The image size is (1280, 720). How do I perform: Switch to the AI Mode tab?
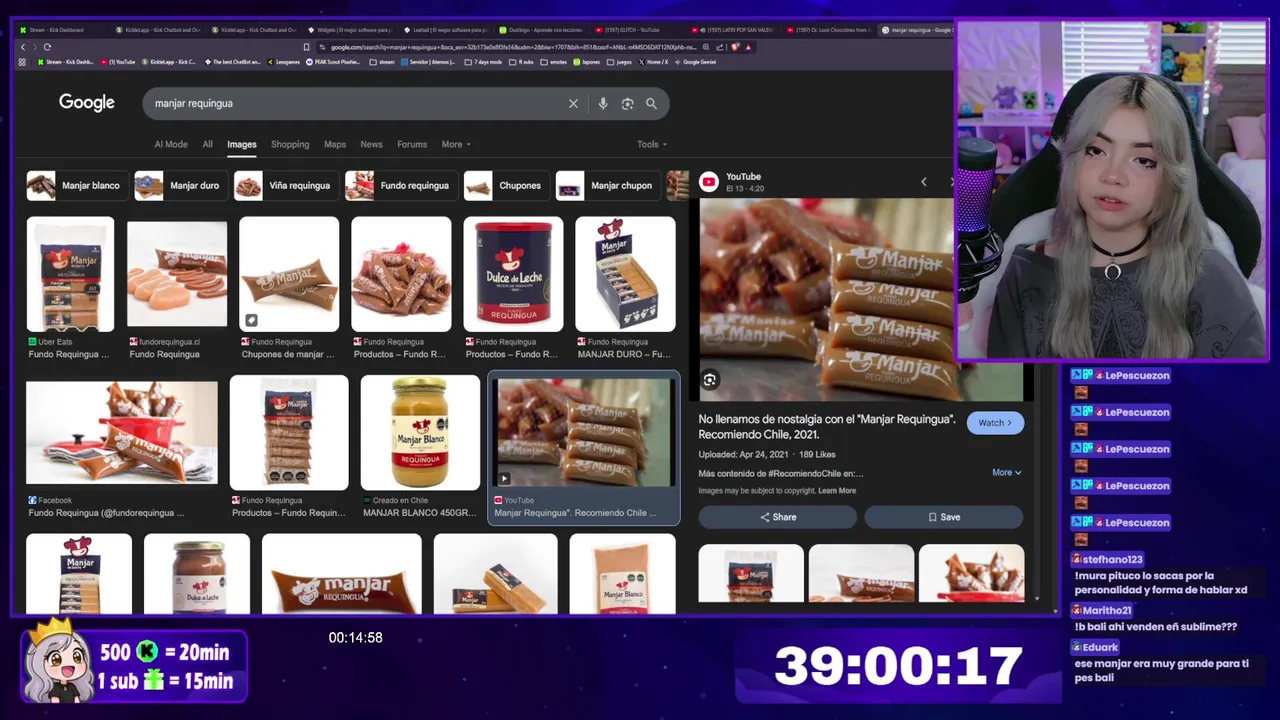click(171, 144)
